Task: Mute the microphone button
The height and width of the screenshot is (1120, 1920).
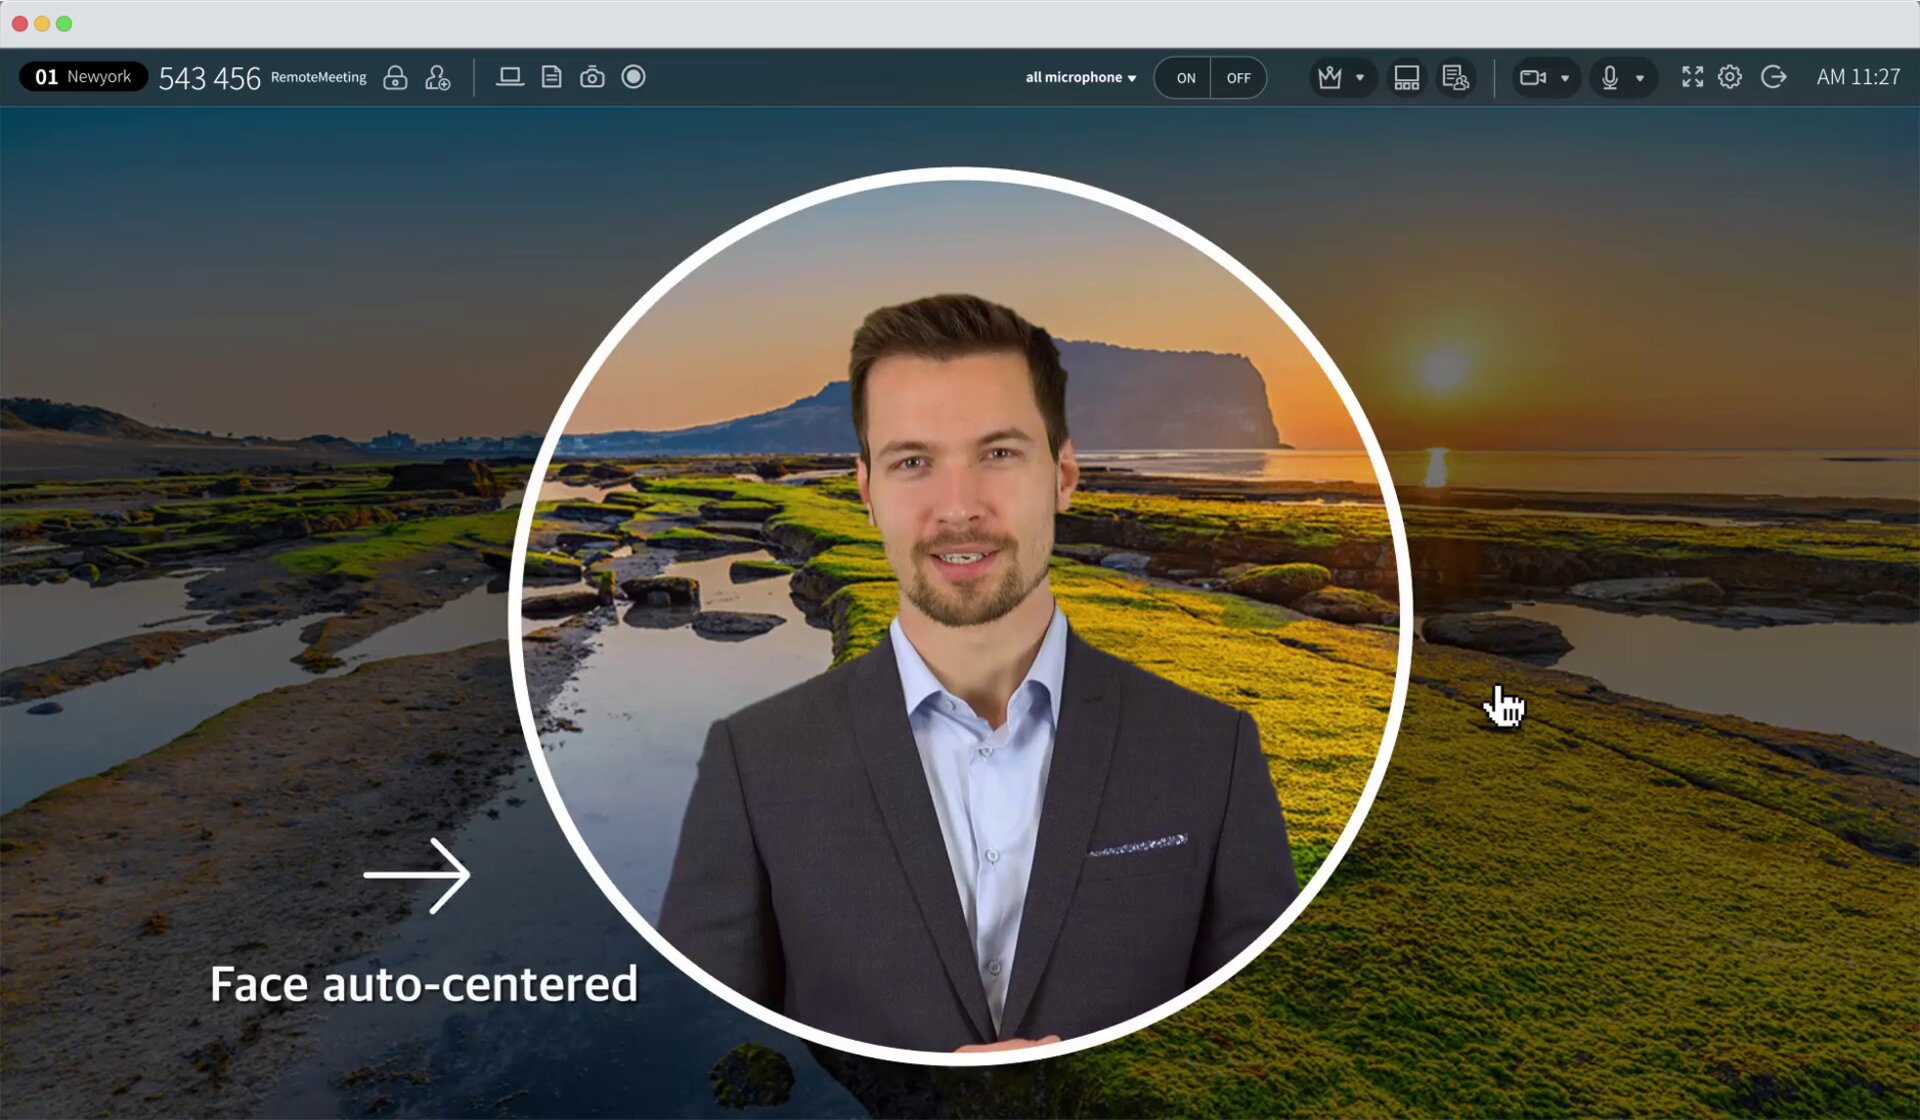Action: pyautogui.click(x=1609, y=77)
